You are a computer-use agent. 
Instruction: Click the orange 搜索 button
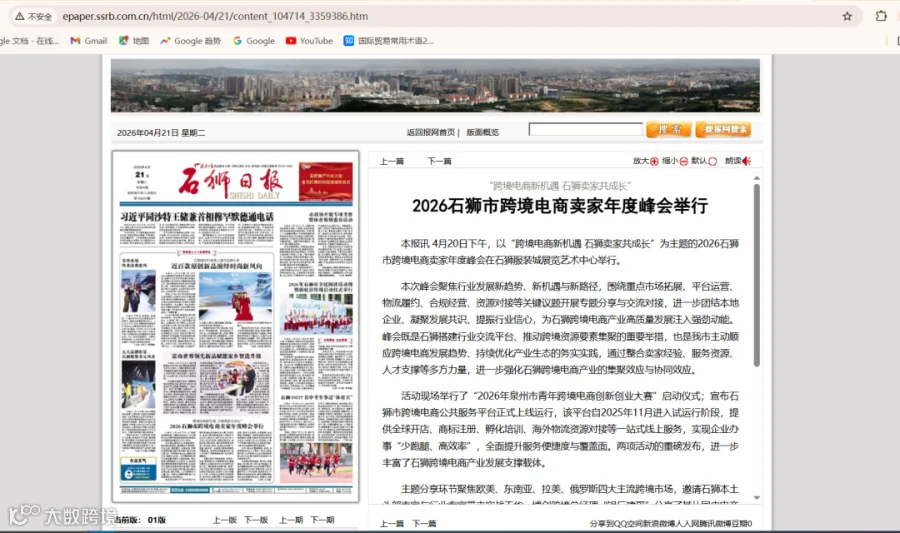click(x=668, y=130)
